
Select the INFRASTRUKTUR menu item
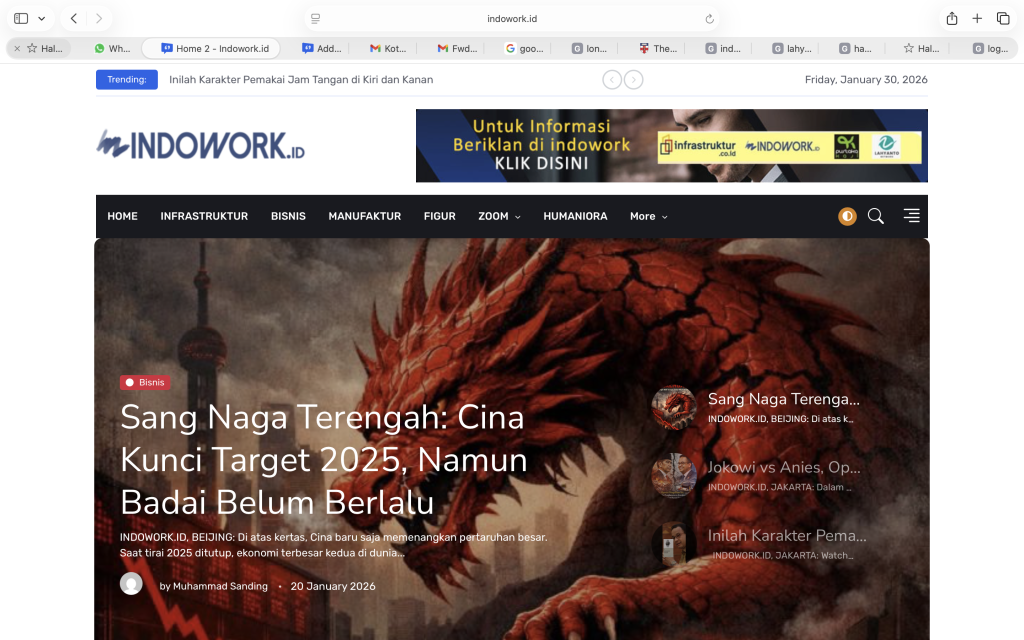click(204, 216)
